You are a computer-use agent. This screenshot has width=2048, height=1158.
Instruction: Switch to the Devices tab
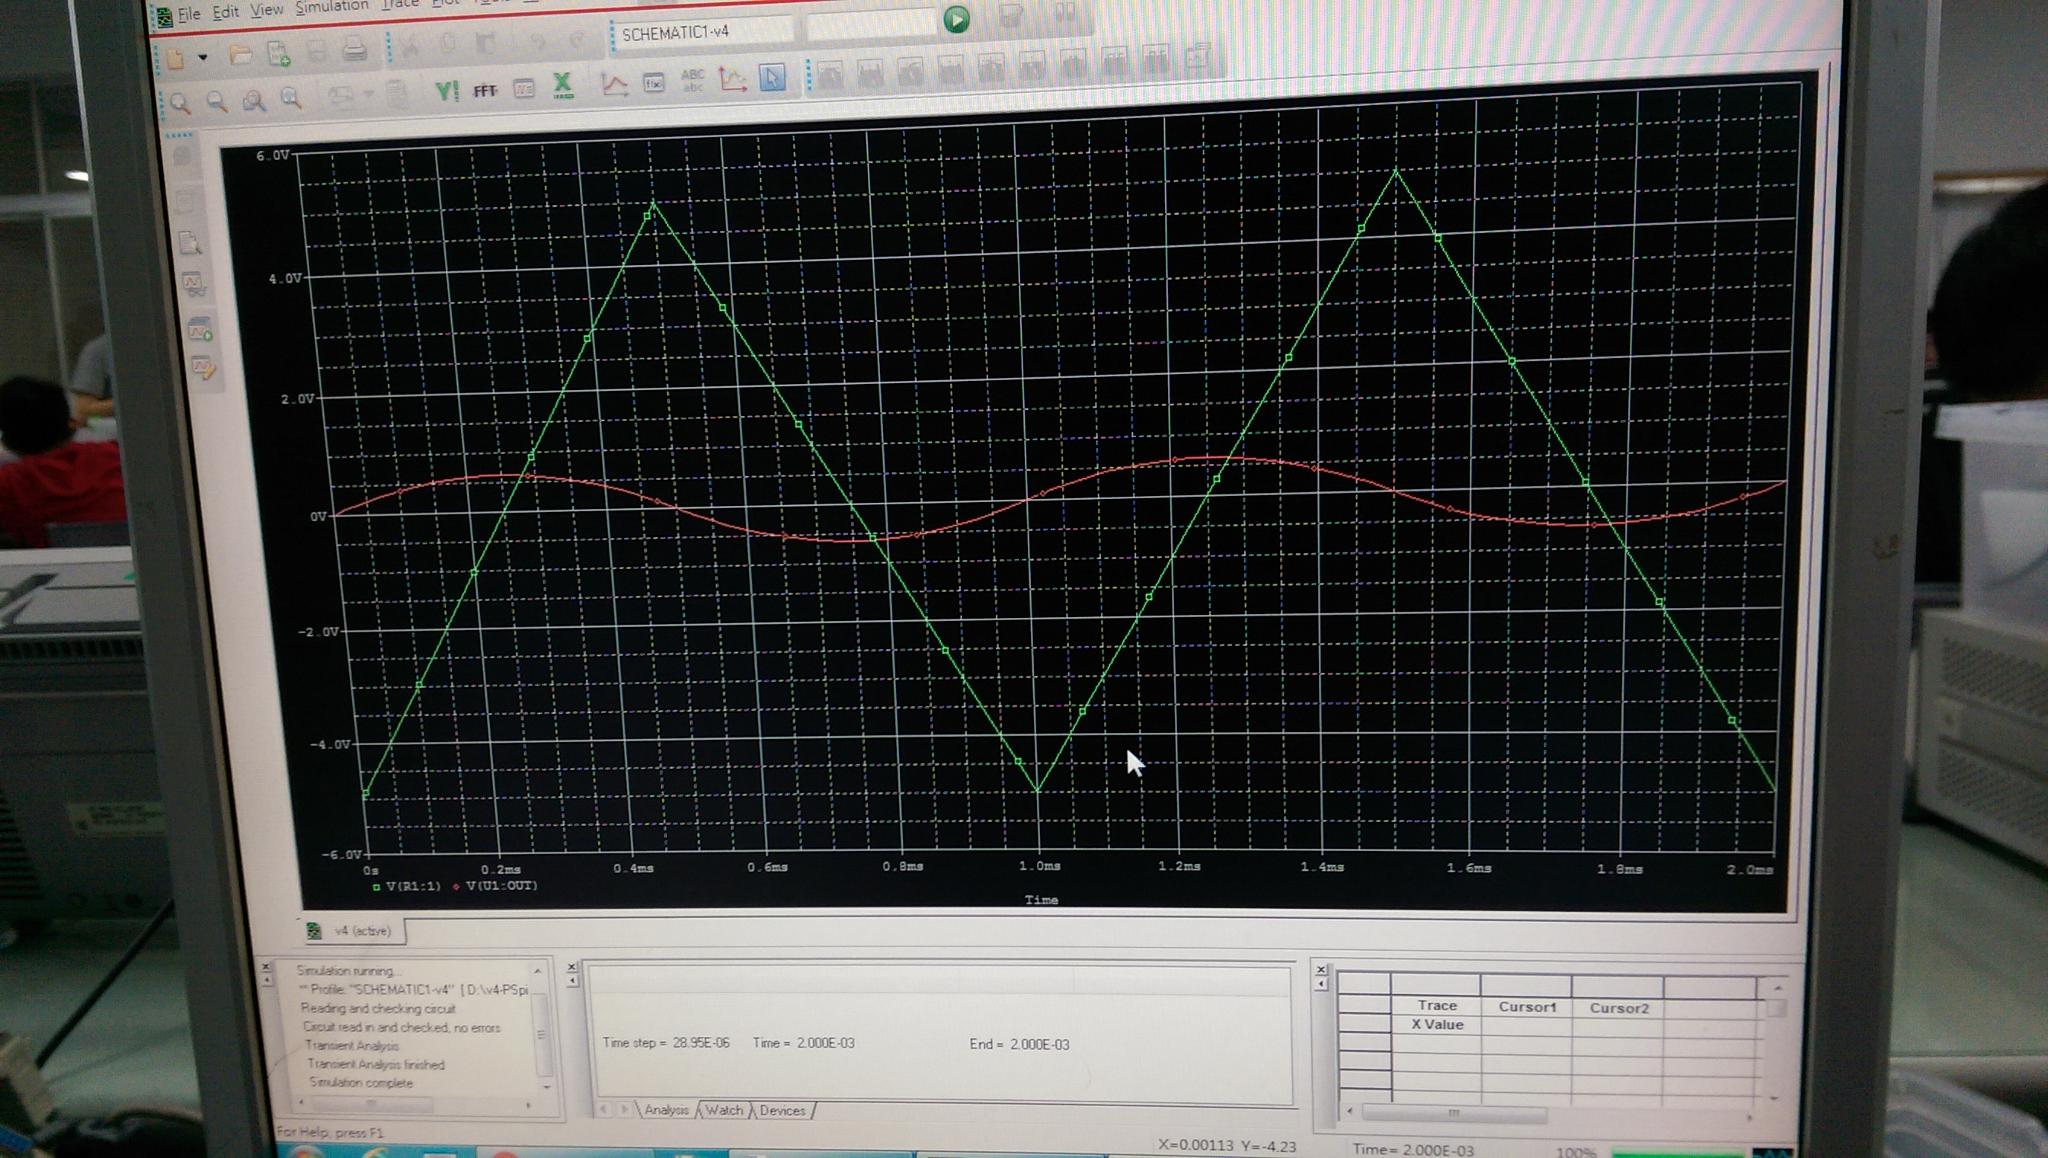(782, 1110)
